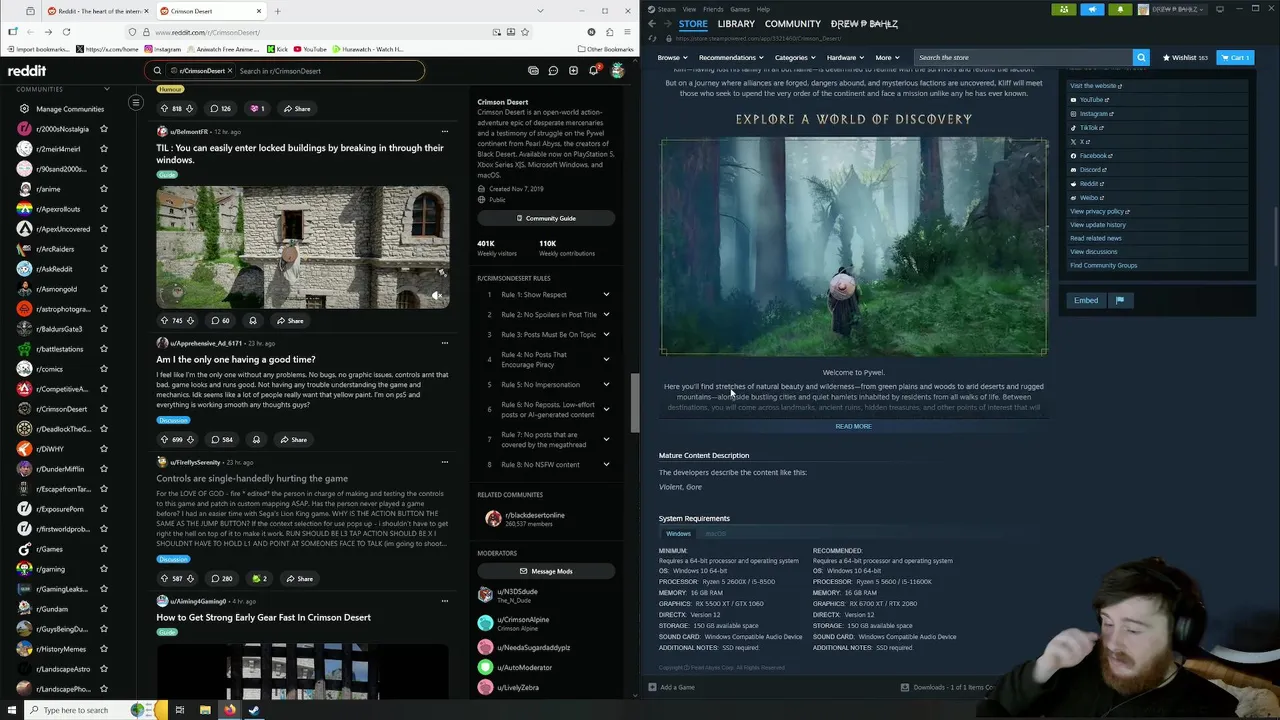The height and width of the screenshot is (720, 1280).
Task: Open the Steam Games menu
Action: click(x=740, y=9)
